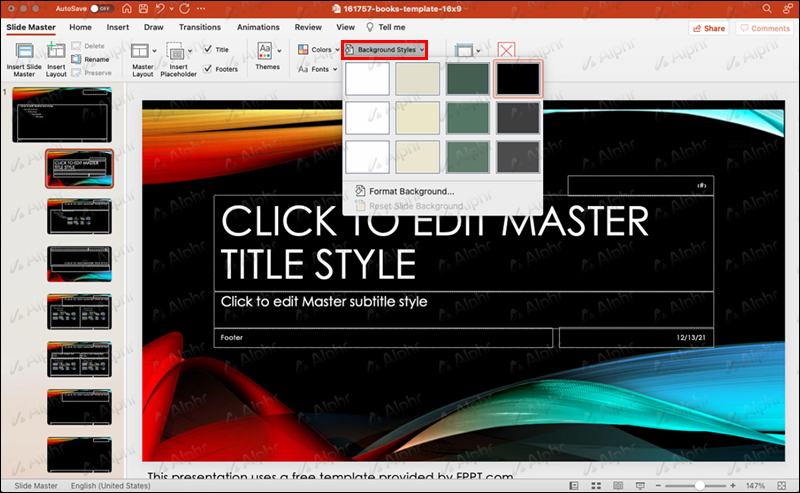
Task: Click the Slide Size icon
Action: point(464,50)
